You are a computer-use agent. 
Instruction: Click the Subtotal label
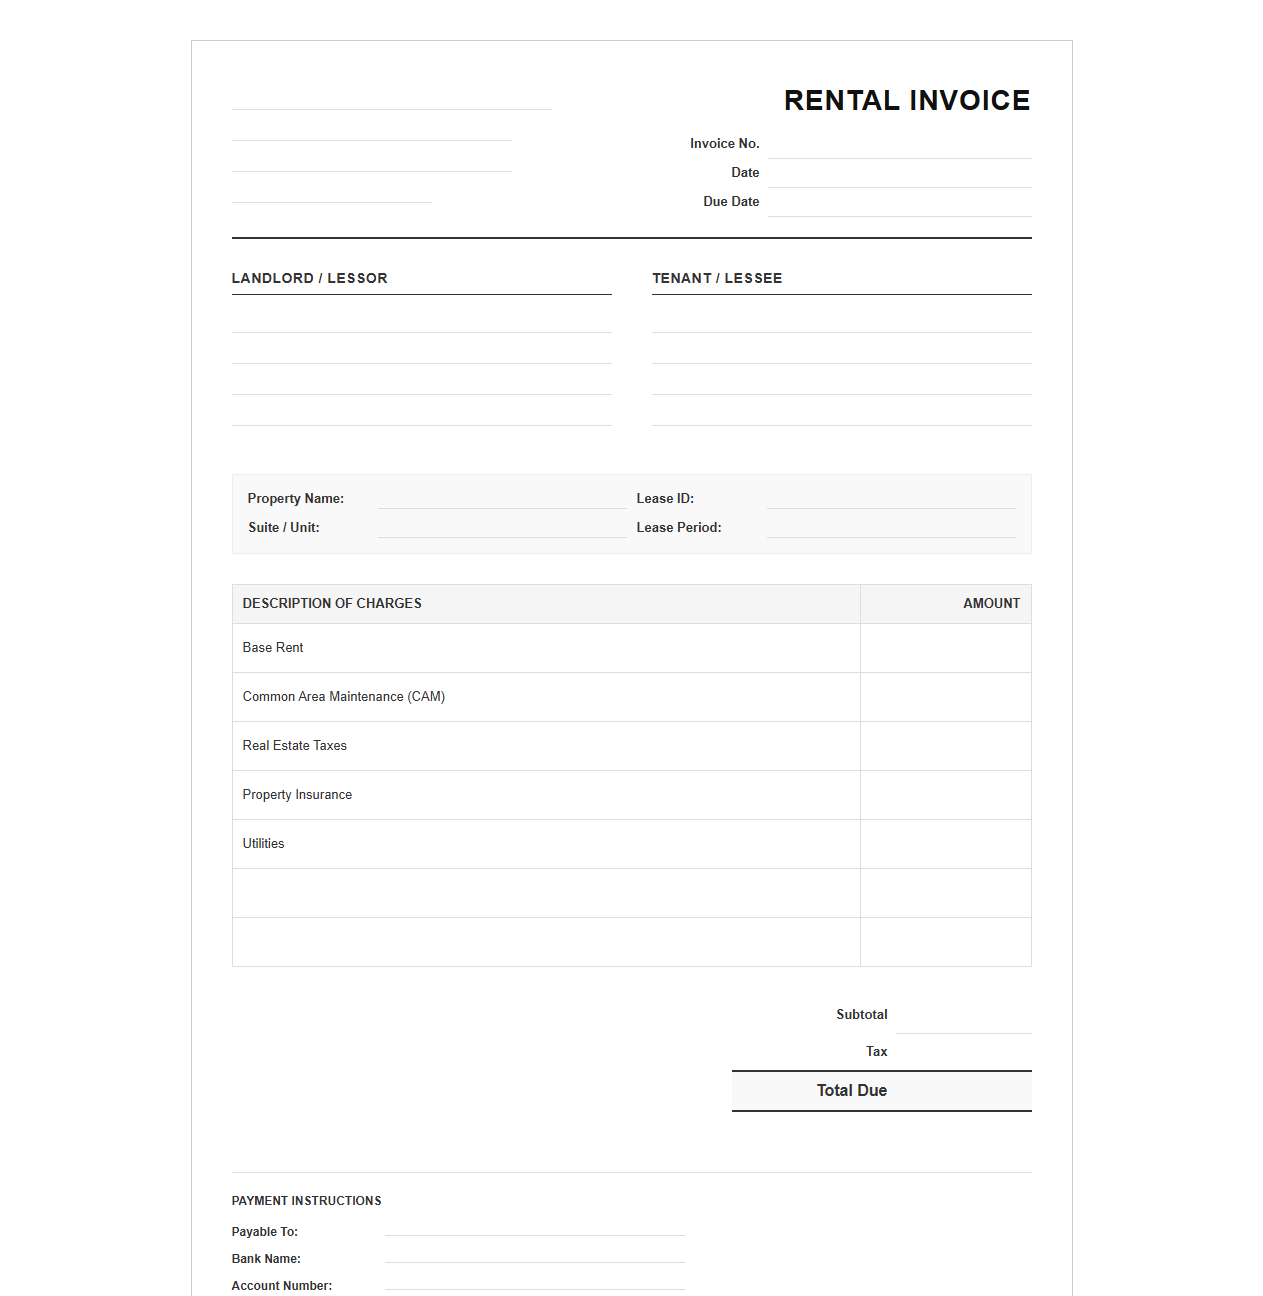(x=862, y=1015)
